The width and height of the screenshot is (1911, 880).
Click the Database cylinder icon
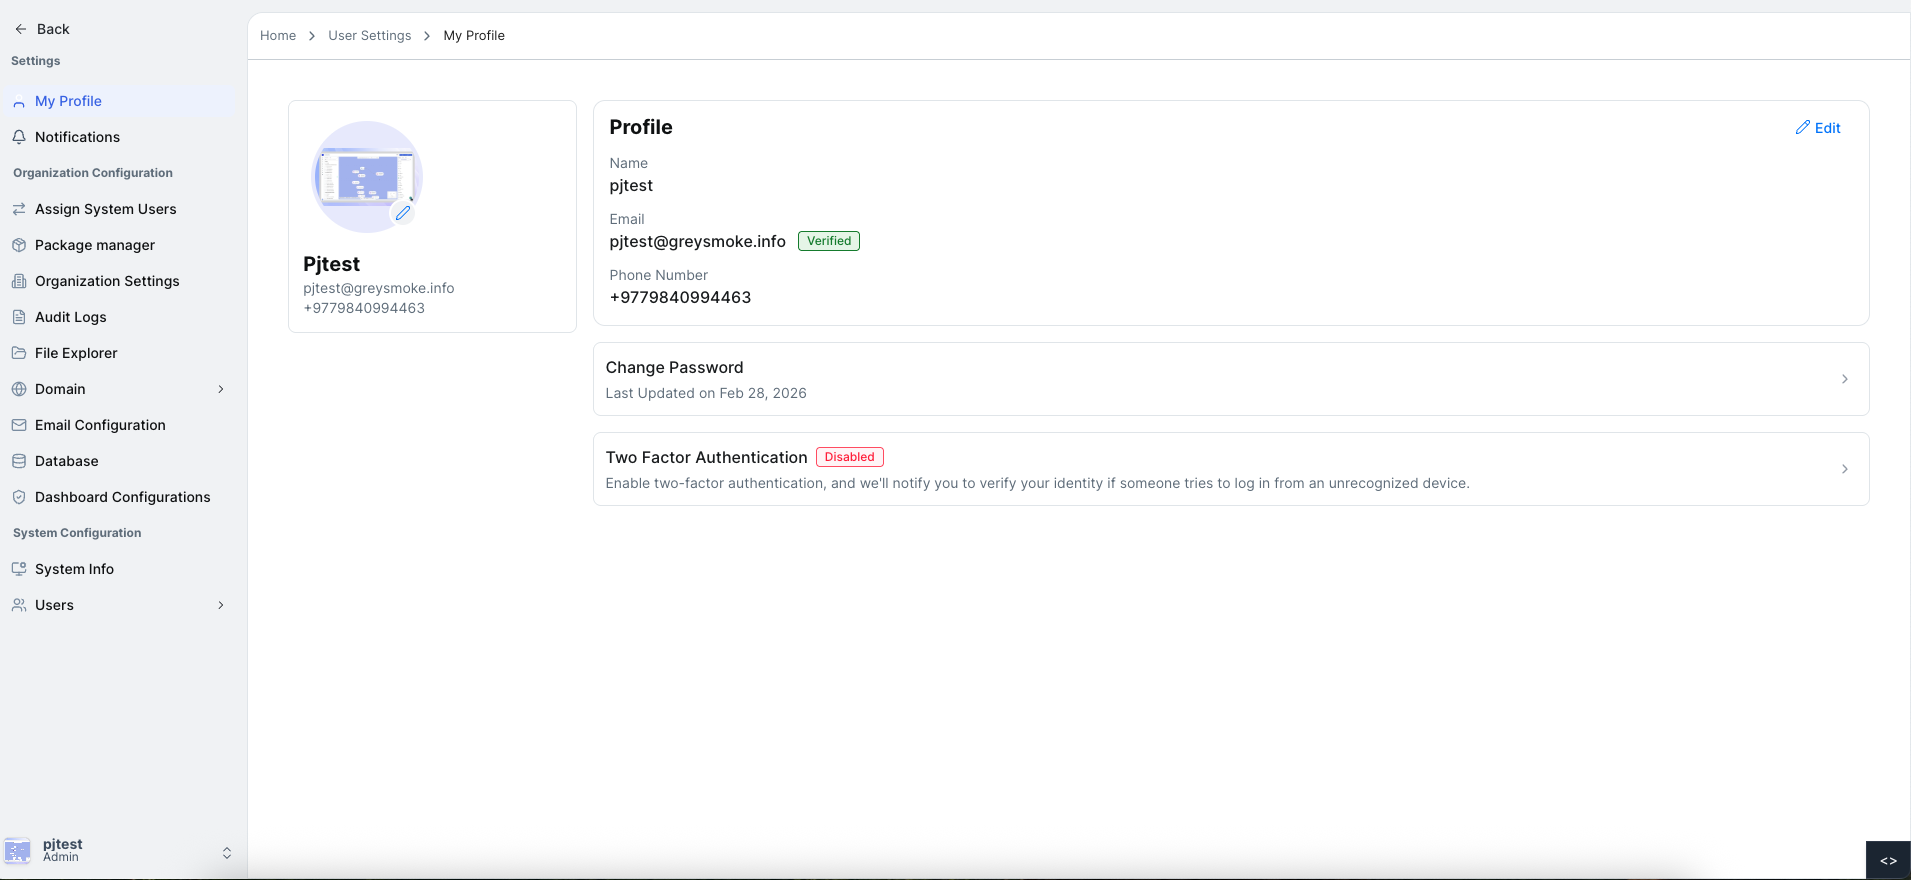point(19,461)
